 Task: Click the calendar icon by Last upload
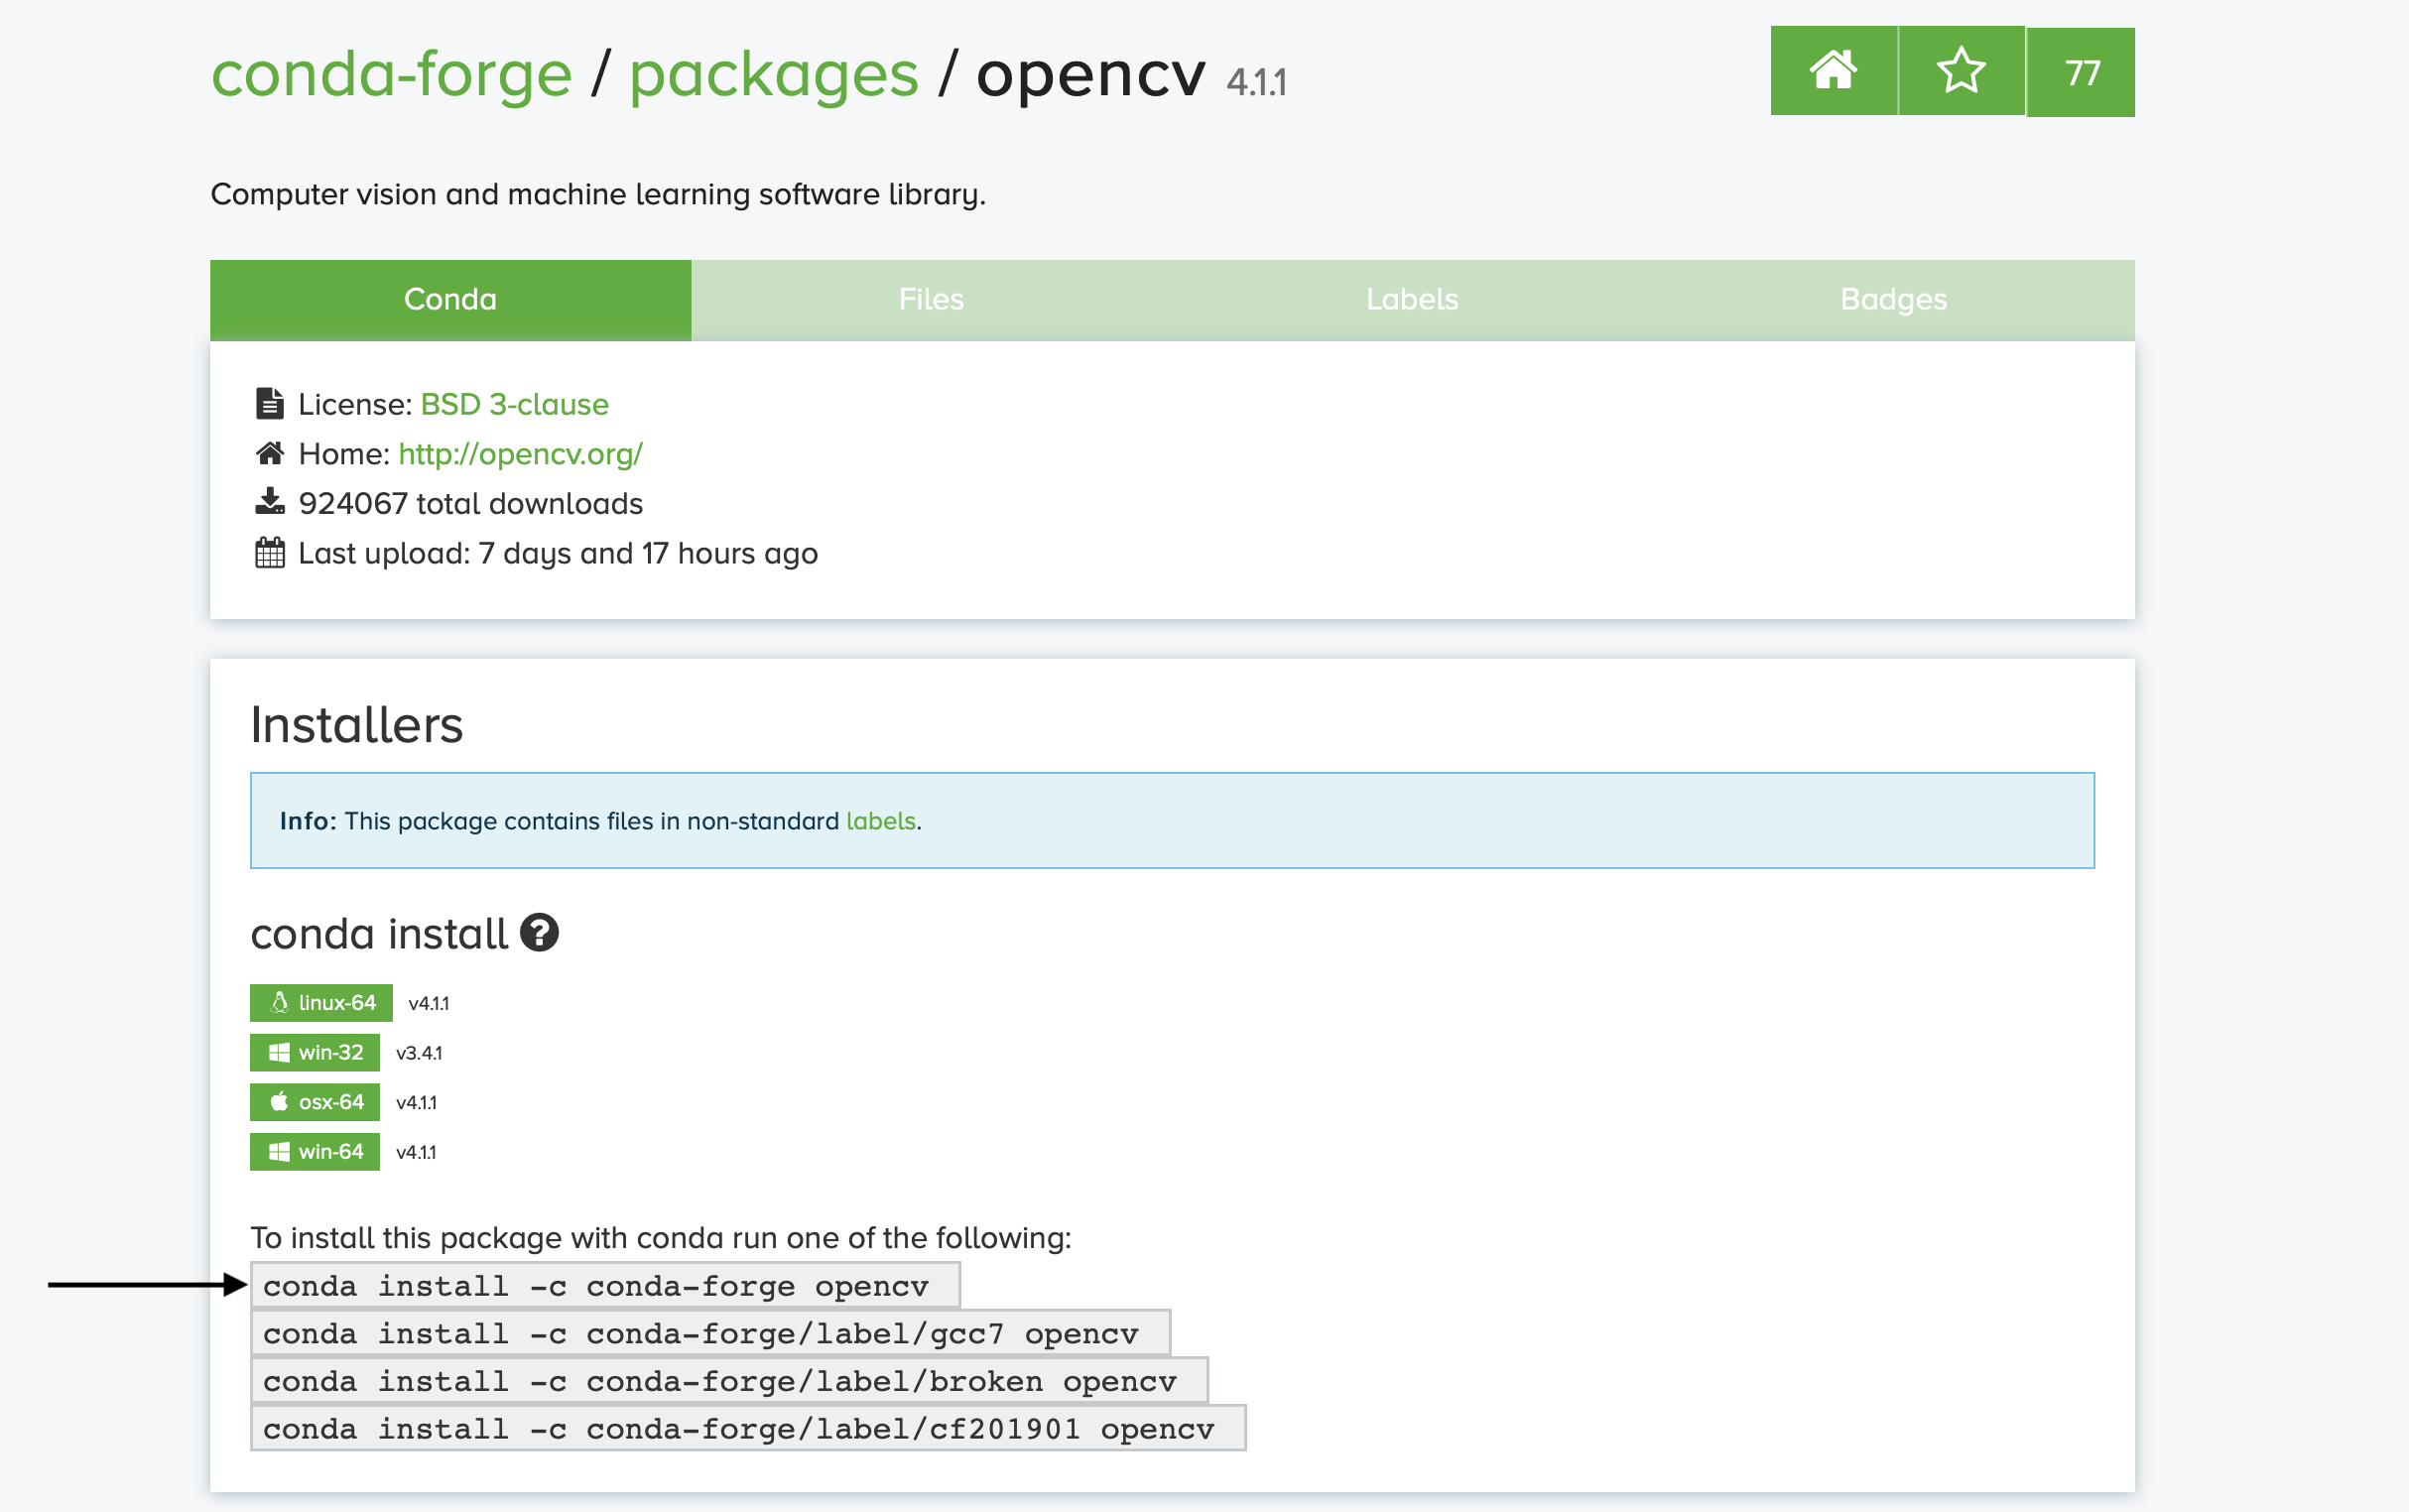pos(270,552)
